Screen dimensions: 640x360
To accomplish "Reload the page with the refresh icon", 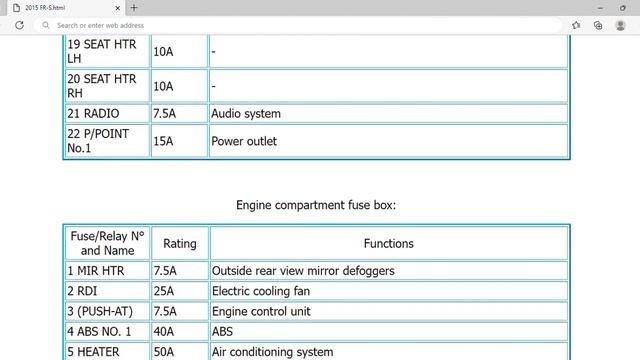I will 19,25.
